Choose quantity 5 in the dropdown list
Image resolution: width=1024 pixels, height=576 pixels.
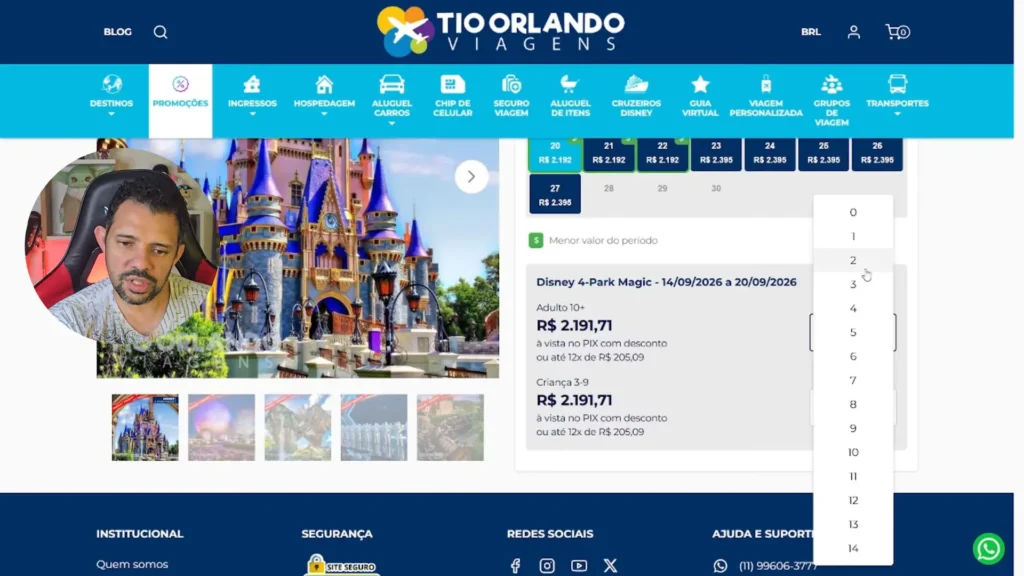tap(853, 332)
